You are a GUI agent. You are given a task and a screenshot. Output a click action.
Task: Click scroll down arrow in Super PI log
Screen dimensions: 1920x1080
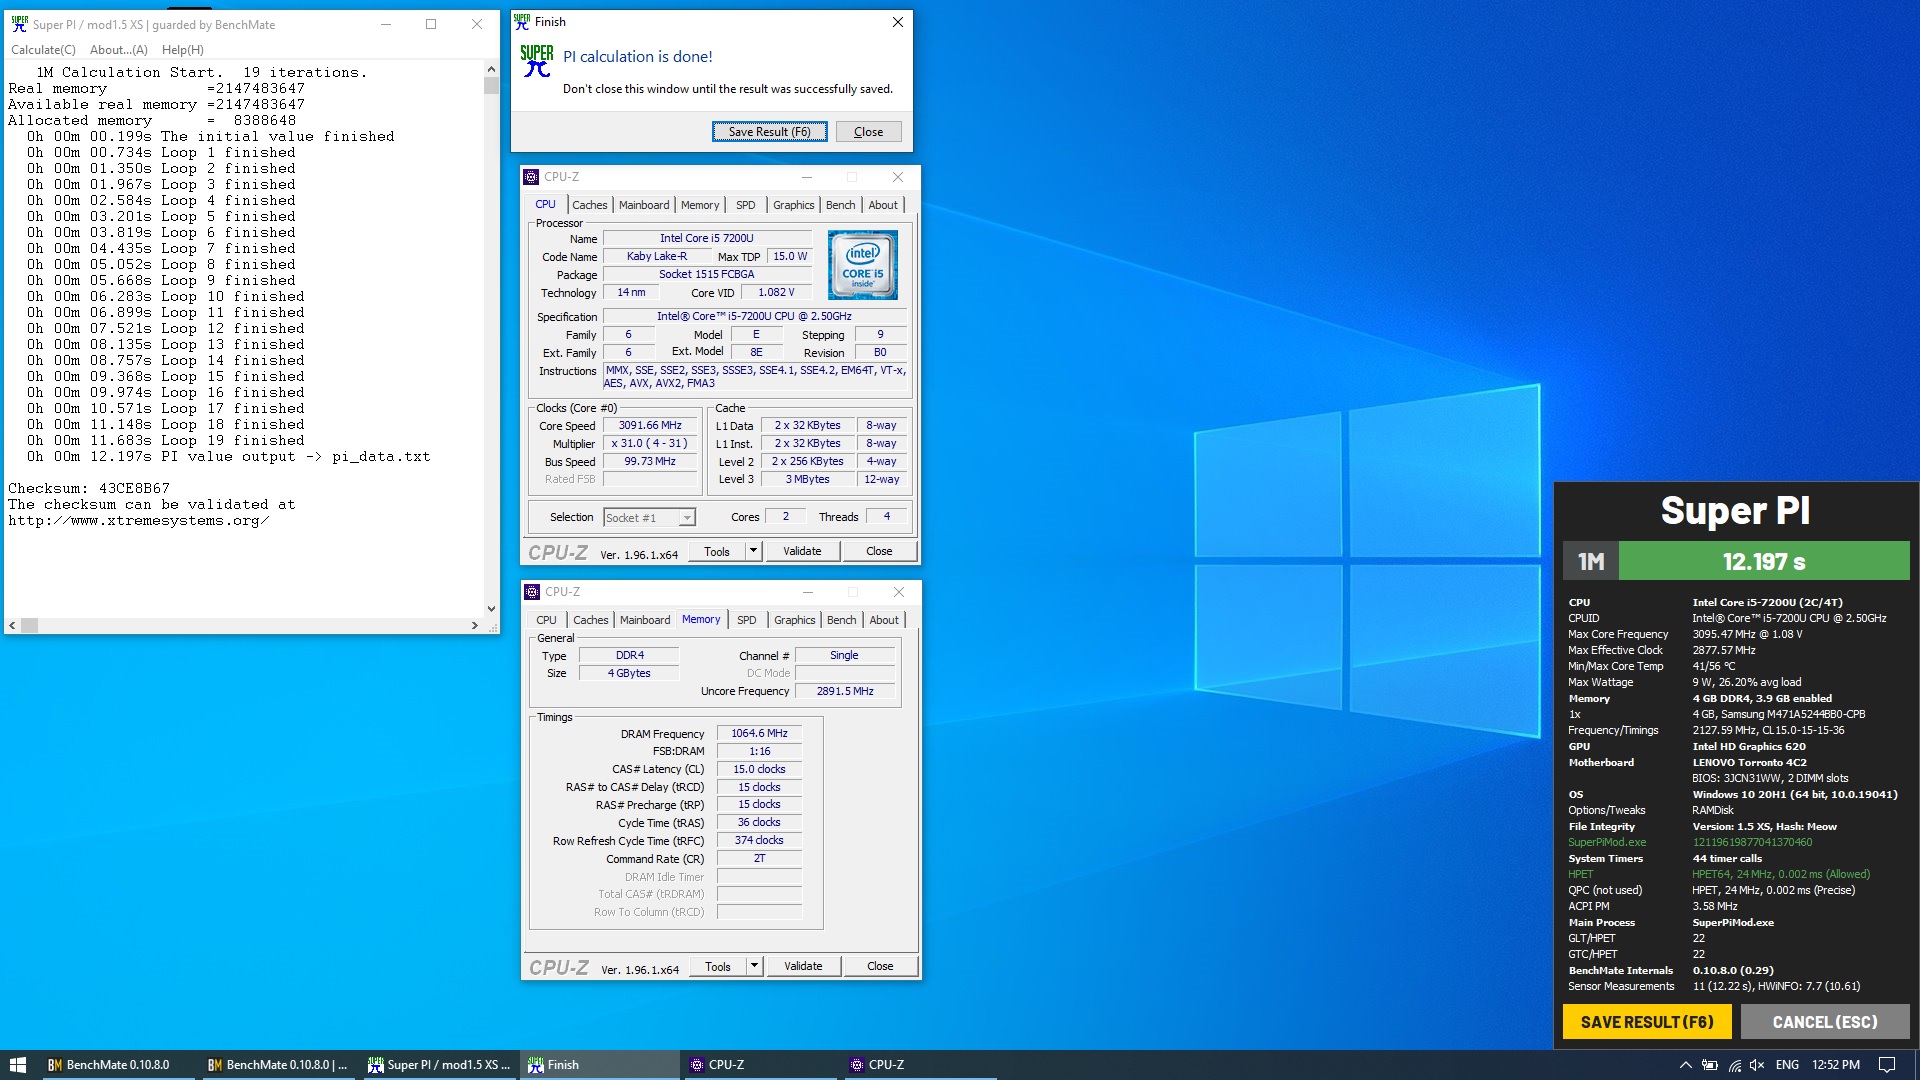pos(491,608)
